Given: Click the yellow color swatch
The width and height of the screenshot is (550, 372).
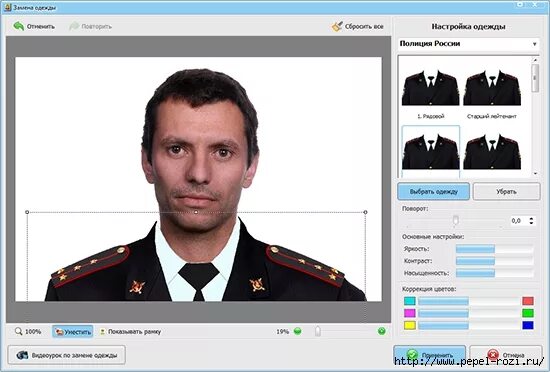Looking at the screenshot, I should (410, 325).
